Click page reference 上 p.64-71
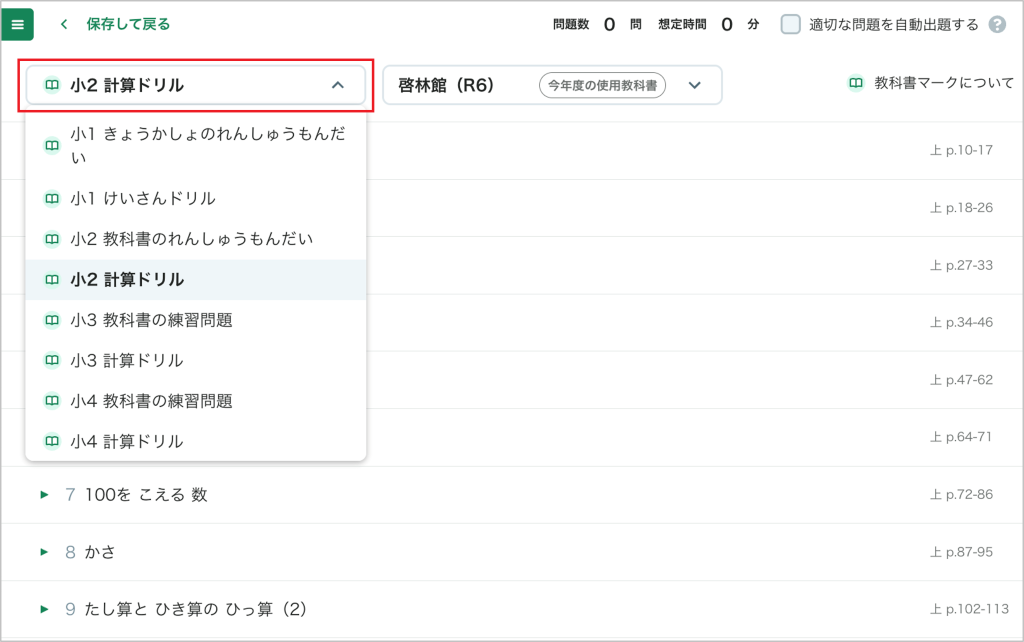The width and height of the screenshot is (1024, 642). [x=961, y=437]
